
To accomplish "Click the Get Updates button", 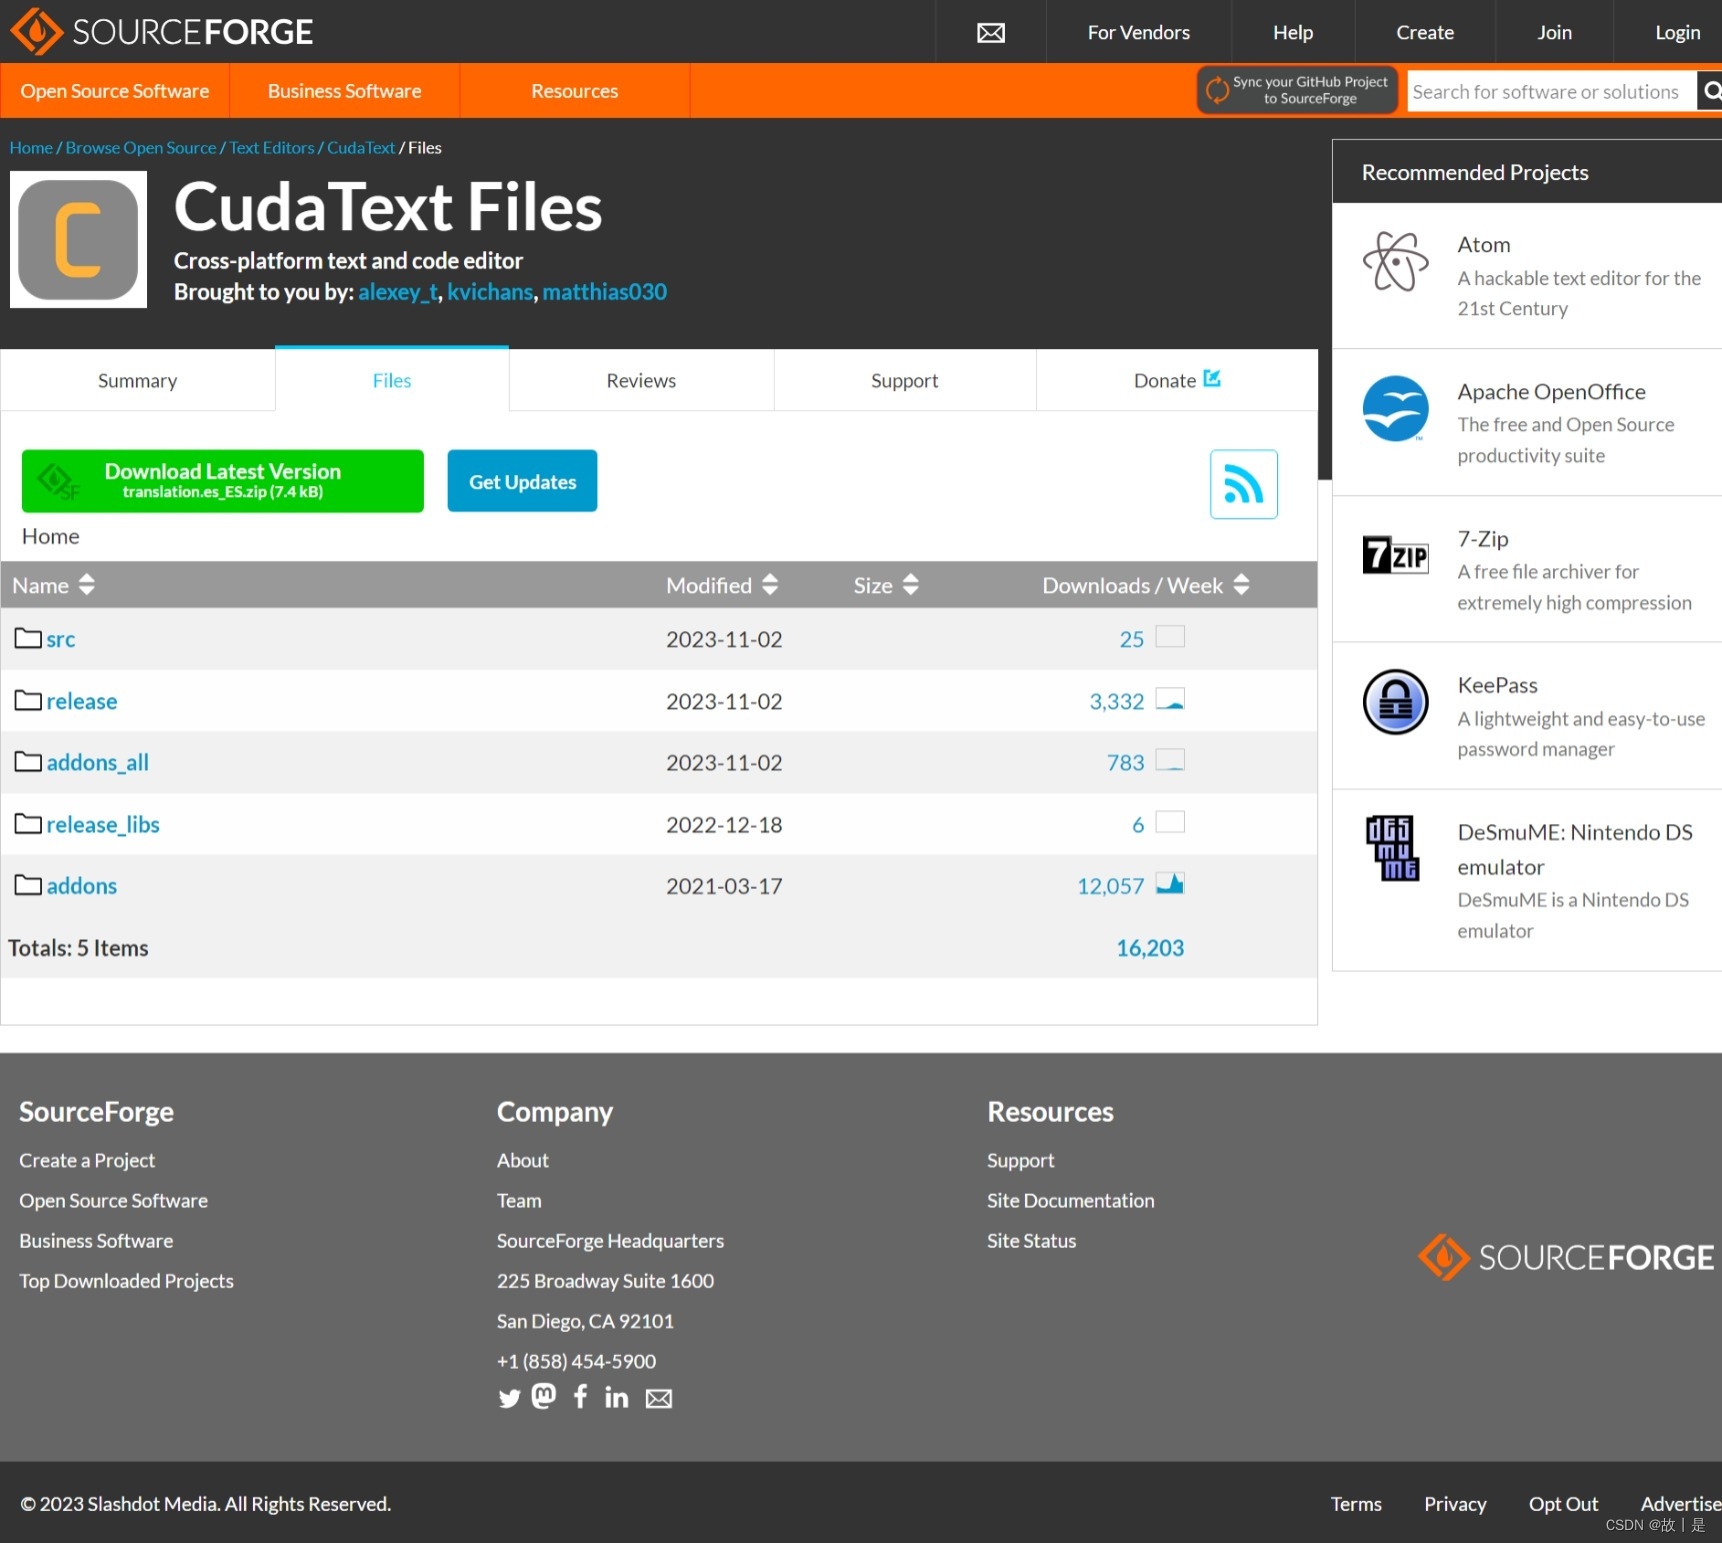I will 522,481.
